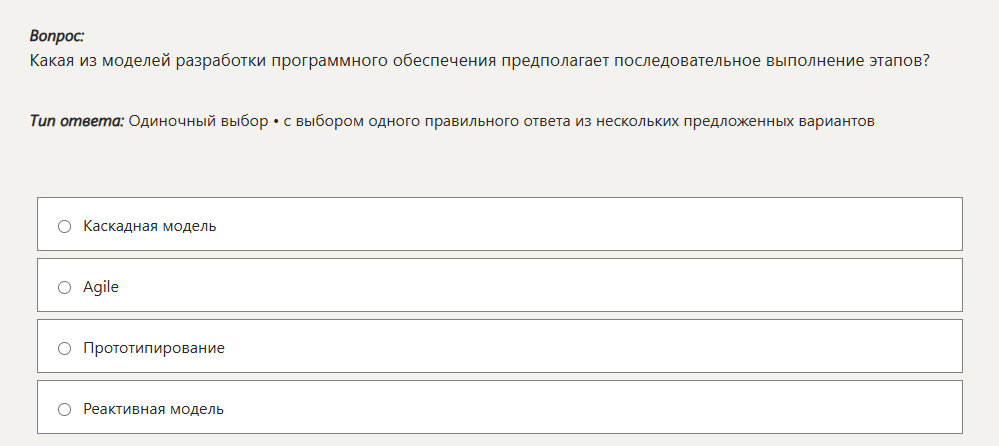999x446 pixels.
Task: Select the Каскадная модель radio button
Action: click(65, 226)
